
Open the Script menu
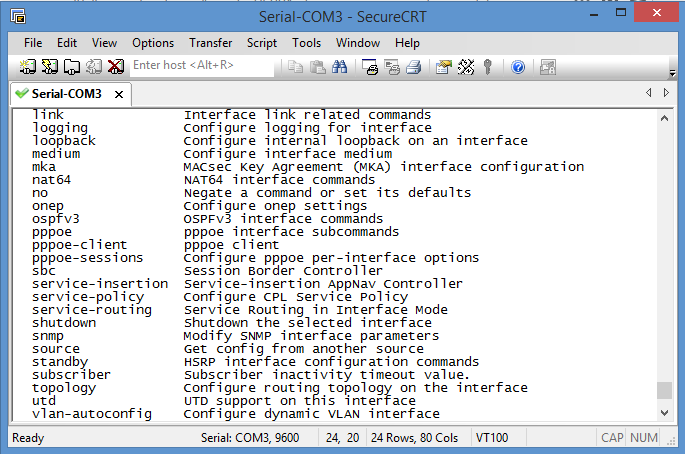(262, 43)
